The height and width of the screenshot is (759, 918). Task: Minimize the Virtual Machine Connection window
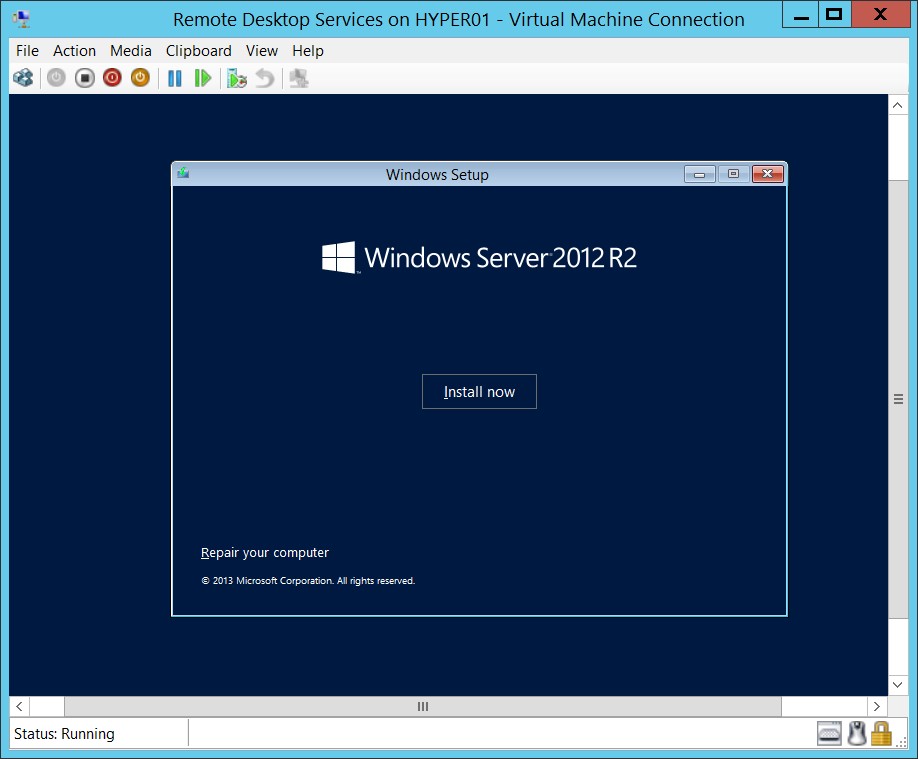click(x=801, y=15)
